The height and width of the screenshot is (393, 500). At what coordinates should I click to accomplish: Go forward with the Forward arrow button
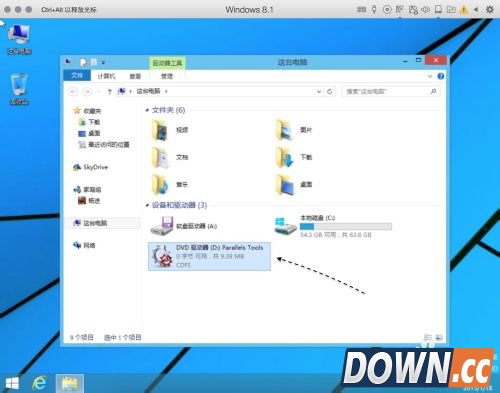87,91
